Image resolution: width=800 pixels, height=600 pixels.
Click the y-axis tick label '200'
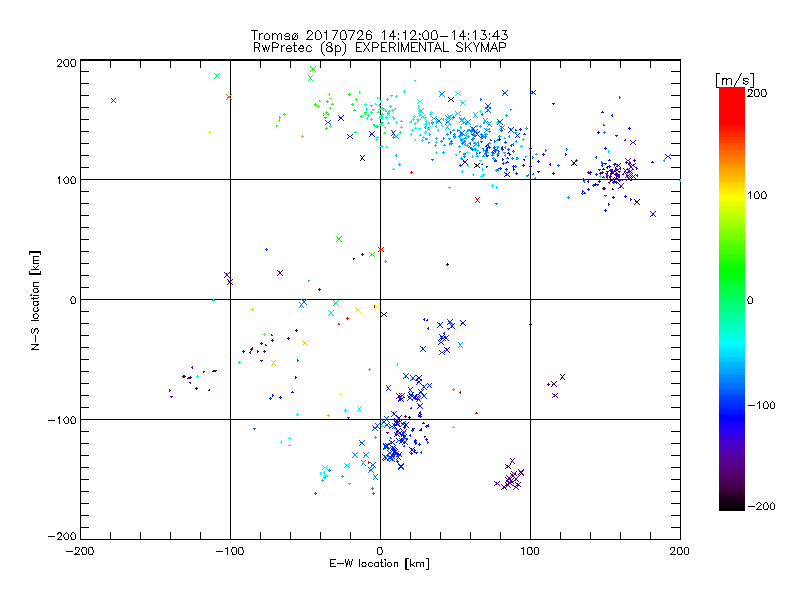pos(66,63)
